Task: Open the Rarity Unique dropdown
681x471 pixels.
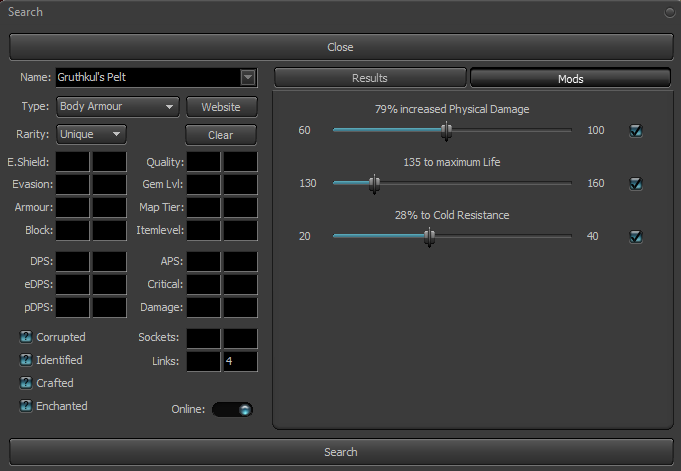Action: (x=91, y=134)
